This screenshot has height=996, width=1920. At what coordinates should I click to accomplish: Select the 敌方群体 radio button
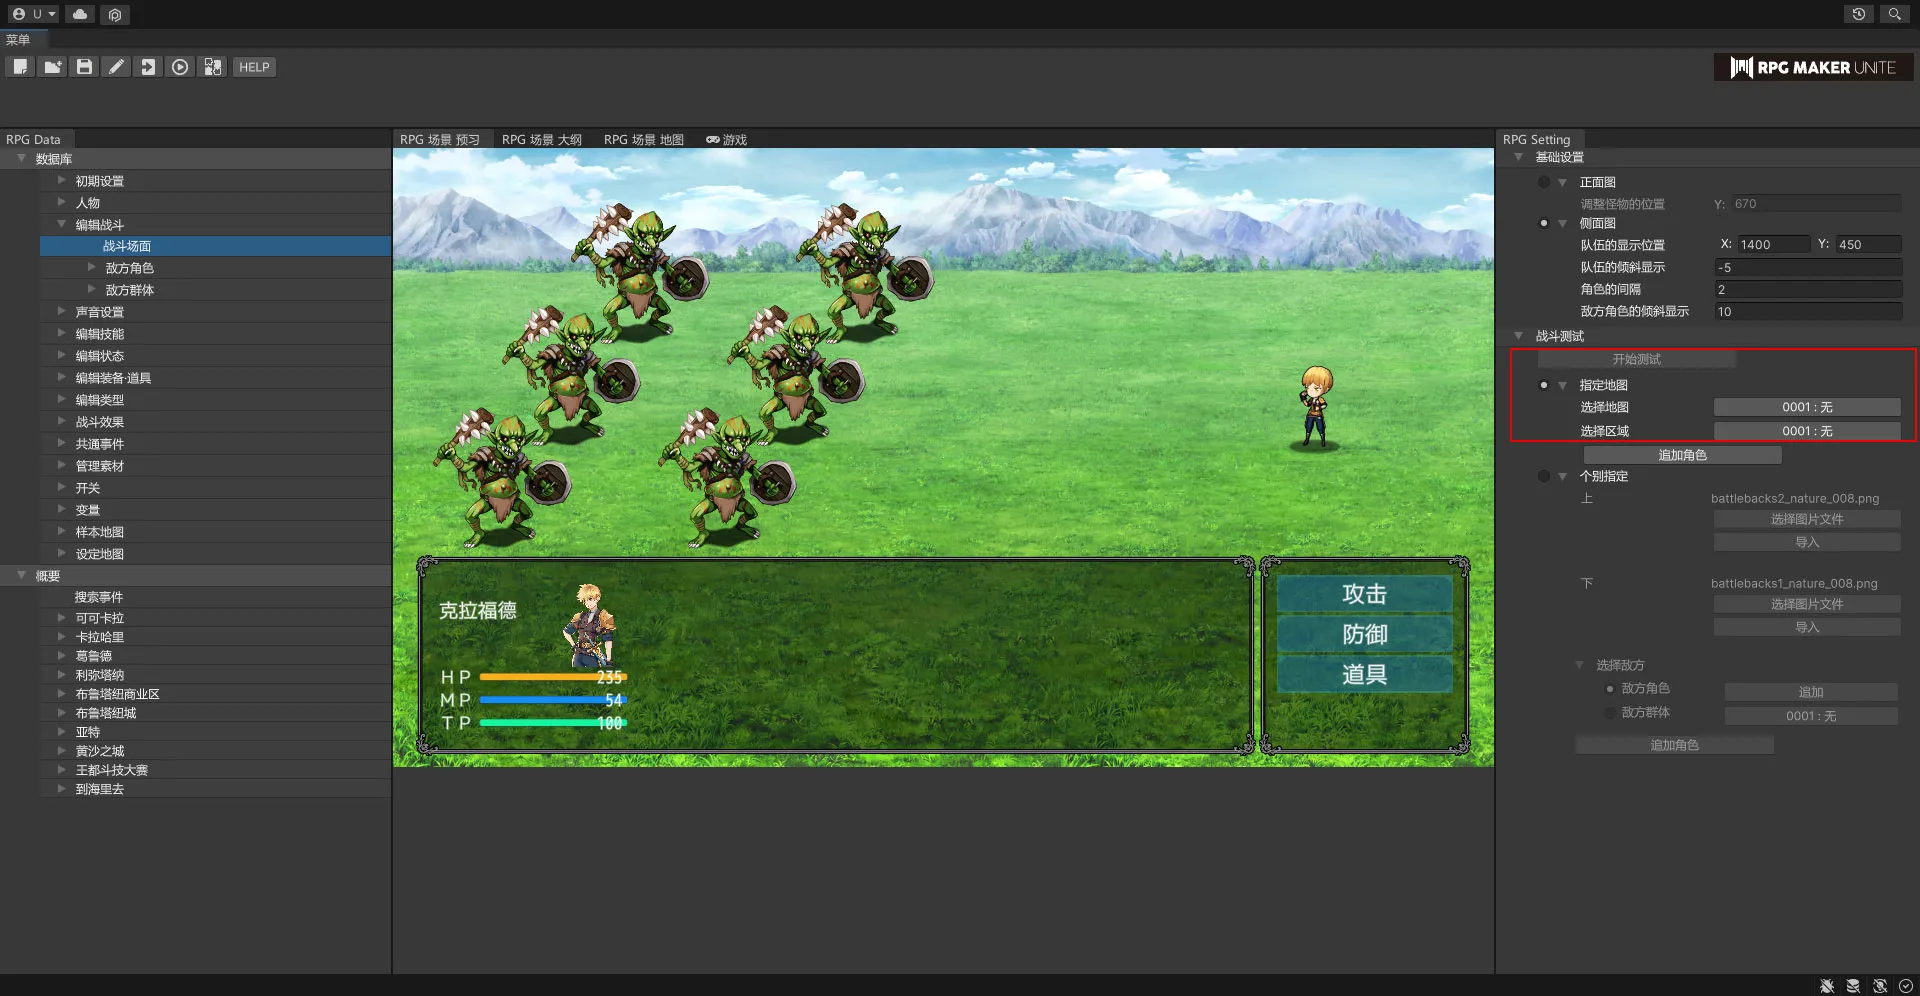[x=1610, y=713]
